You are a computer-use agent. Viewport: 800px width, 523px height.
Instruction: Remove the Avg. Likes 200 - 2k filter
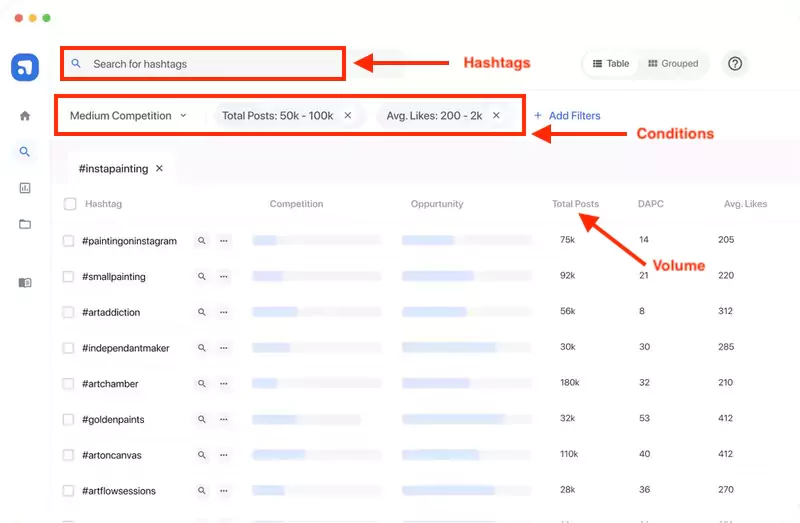tap(496, 115)
